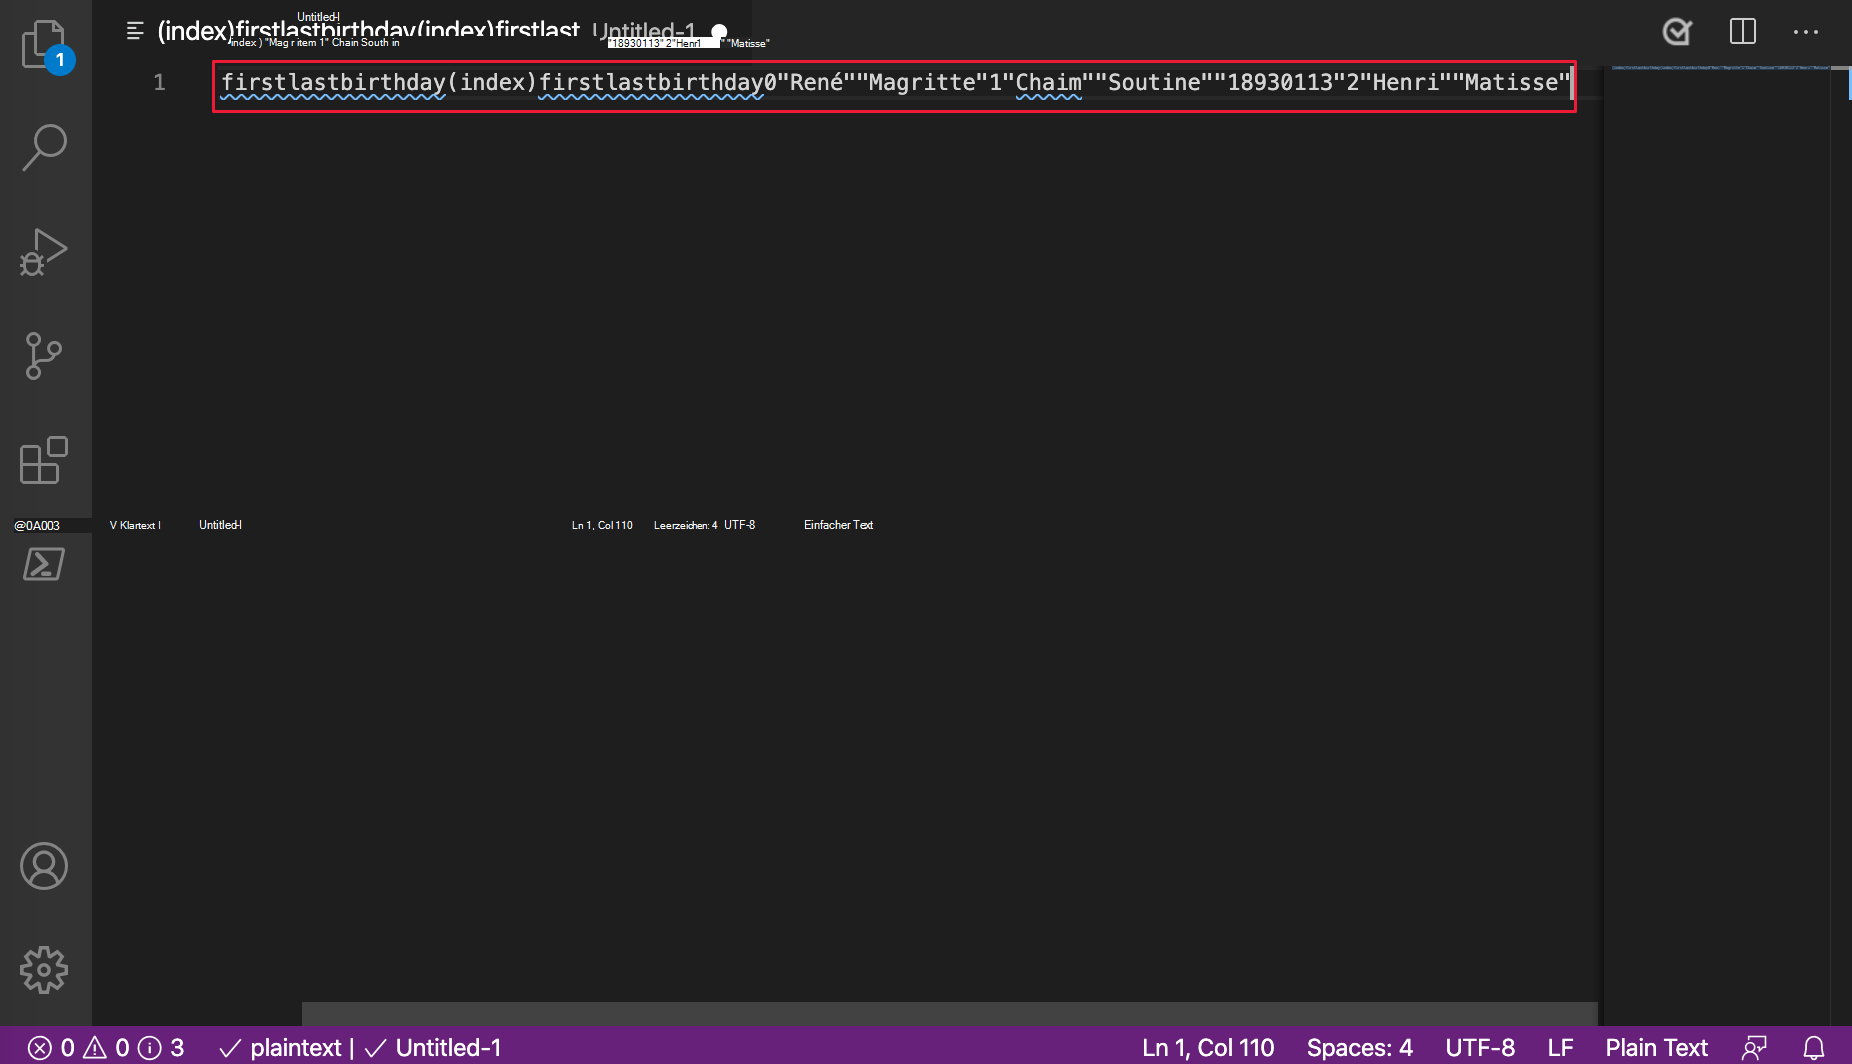Click the Untitled-1 status bar item
The height and width of the screenshot is (1064, 1852).
(433, 1048)
